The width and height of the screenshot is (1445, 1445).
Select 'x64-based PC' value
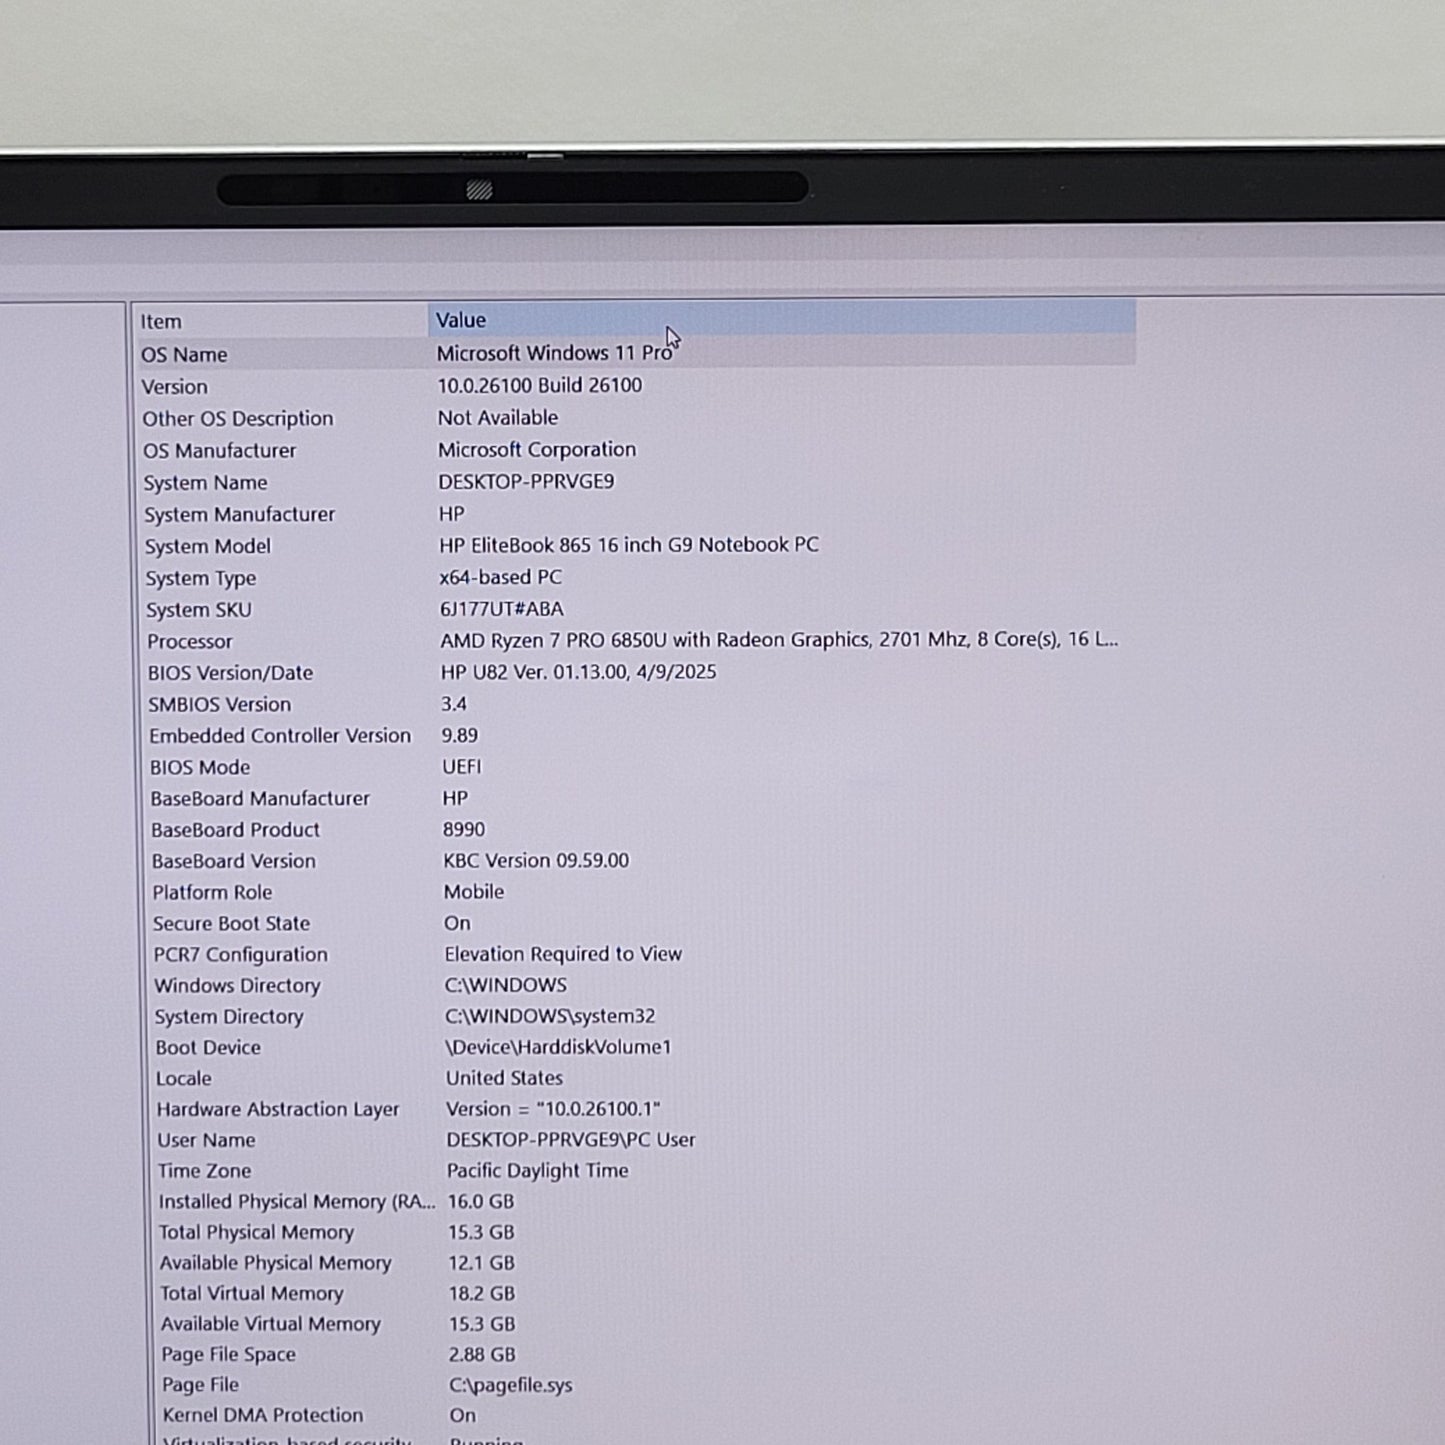501,577
